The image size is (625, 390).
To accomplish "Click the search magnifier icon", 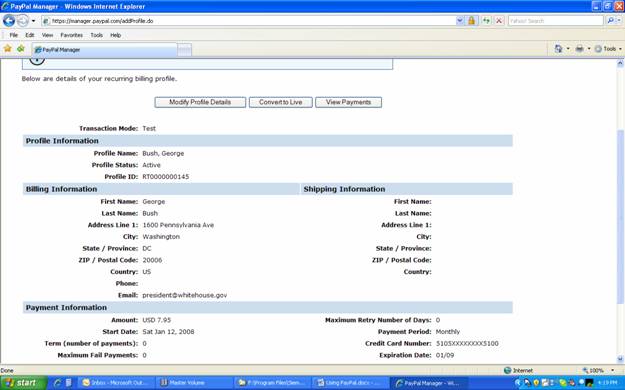I will [x=610, y=21].
